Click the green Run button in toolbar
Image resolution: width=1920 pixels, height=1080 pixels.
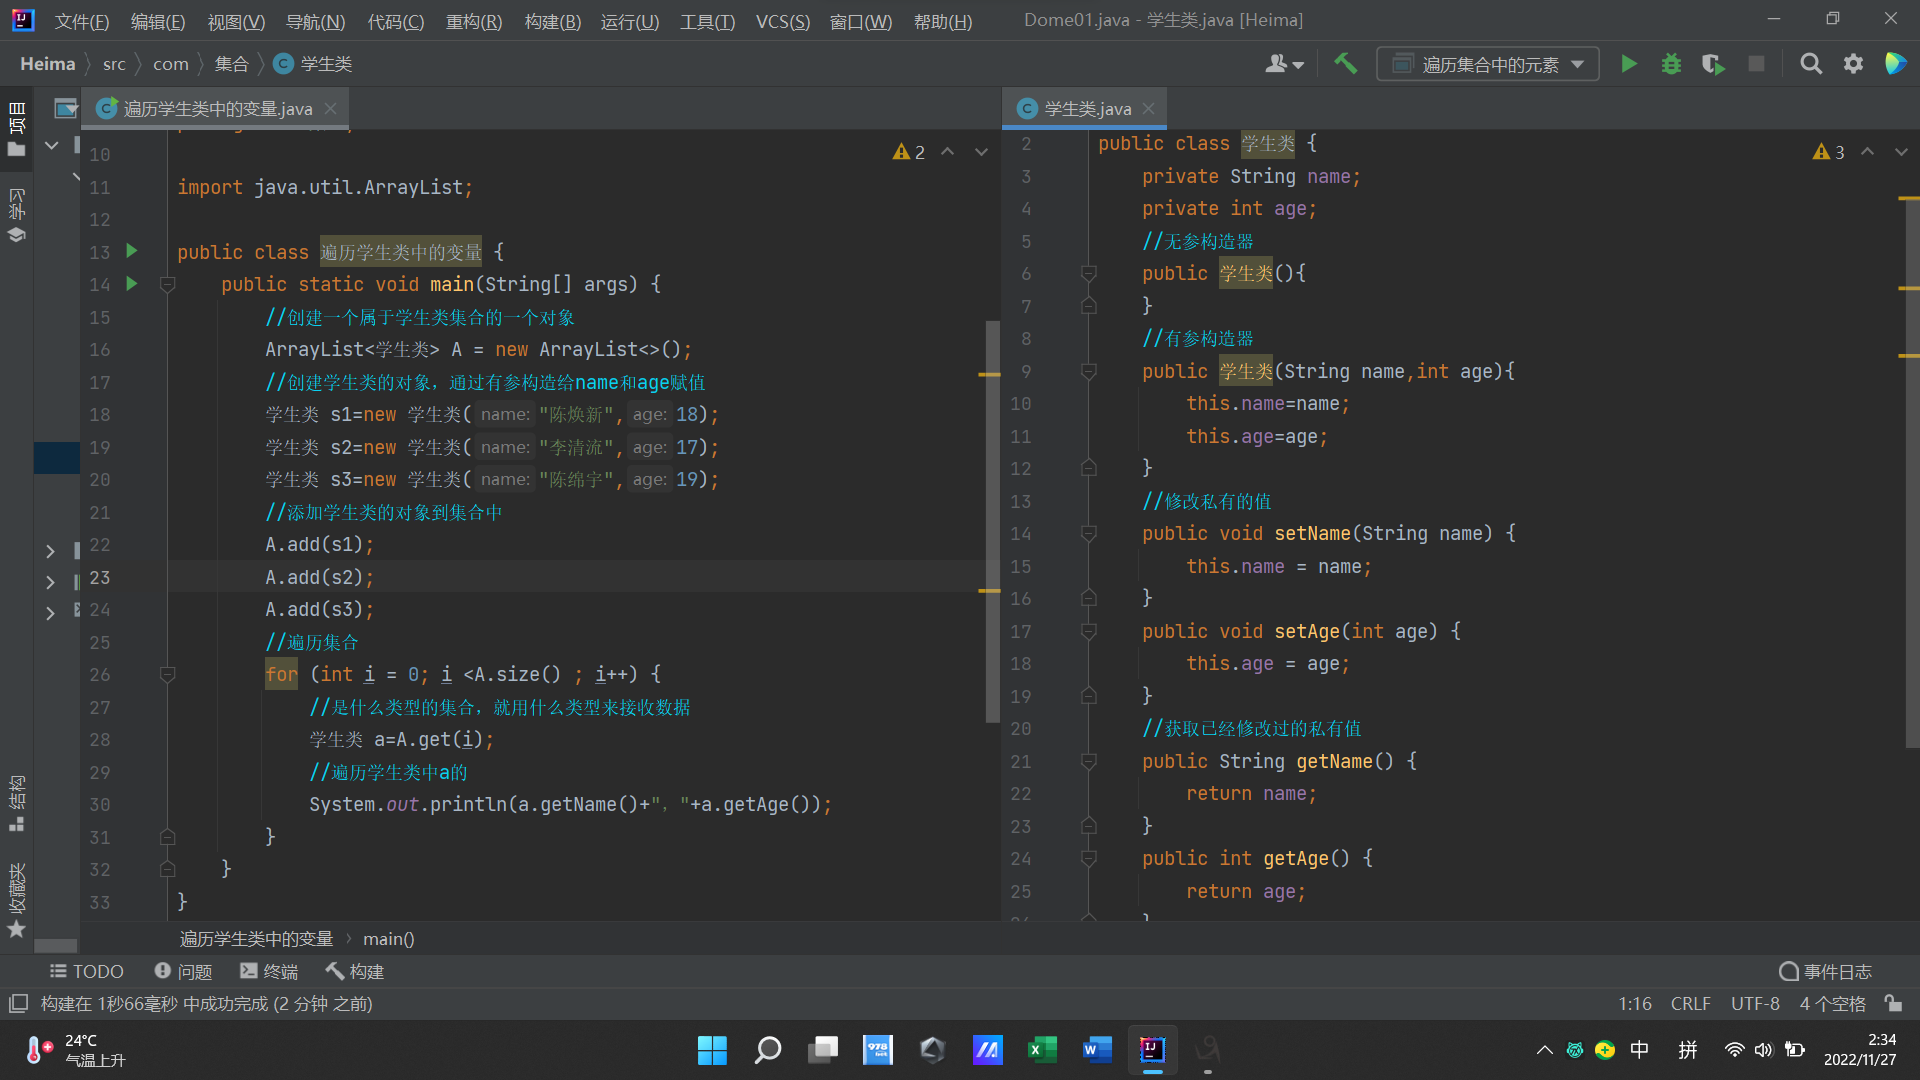pyautogui.click(x=1629, y=65)
